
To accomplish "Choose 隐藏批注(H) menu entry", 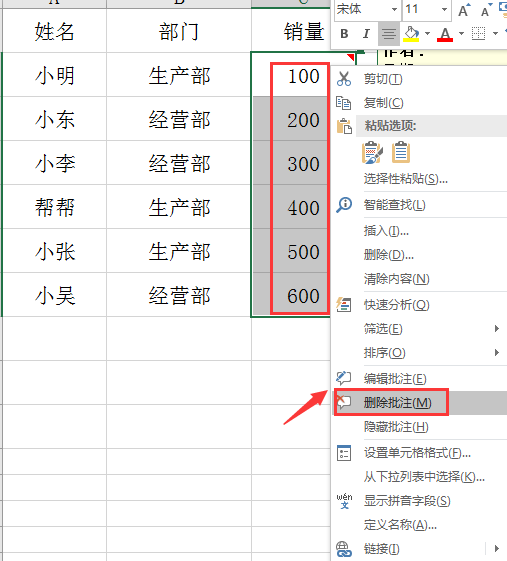I will coord(396,427).
